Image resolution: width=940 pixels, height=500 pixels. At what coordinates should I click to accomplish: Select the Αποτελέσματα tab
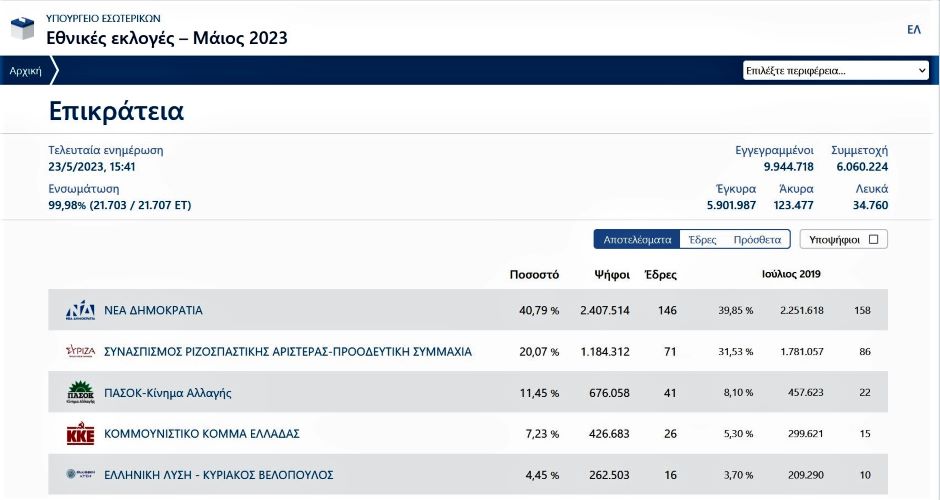click(637, 240)
